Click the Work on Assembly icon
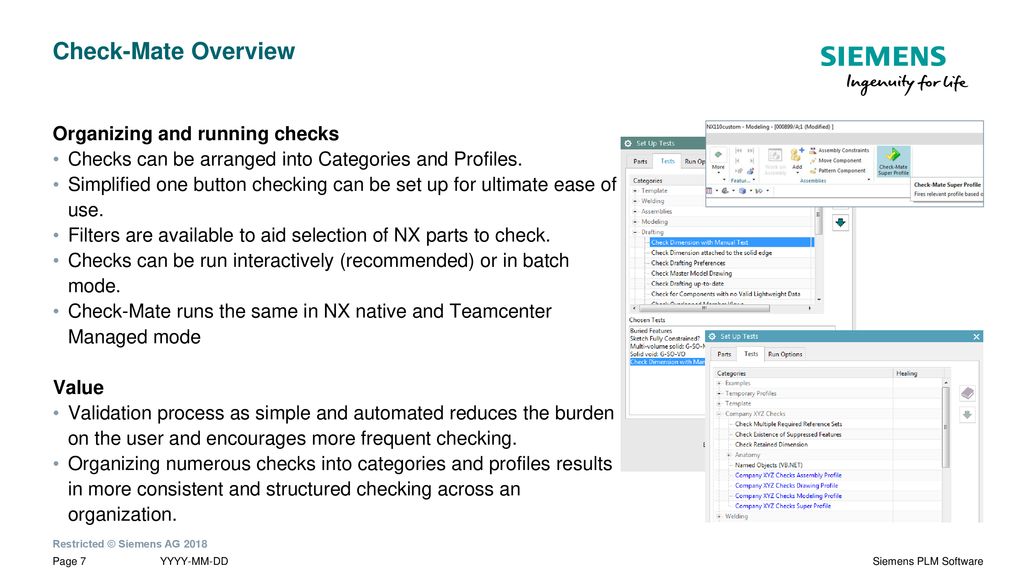Screen dimensions: 1024x576 775,155
